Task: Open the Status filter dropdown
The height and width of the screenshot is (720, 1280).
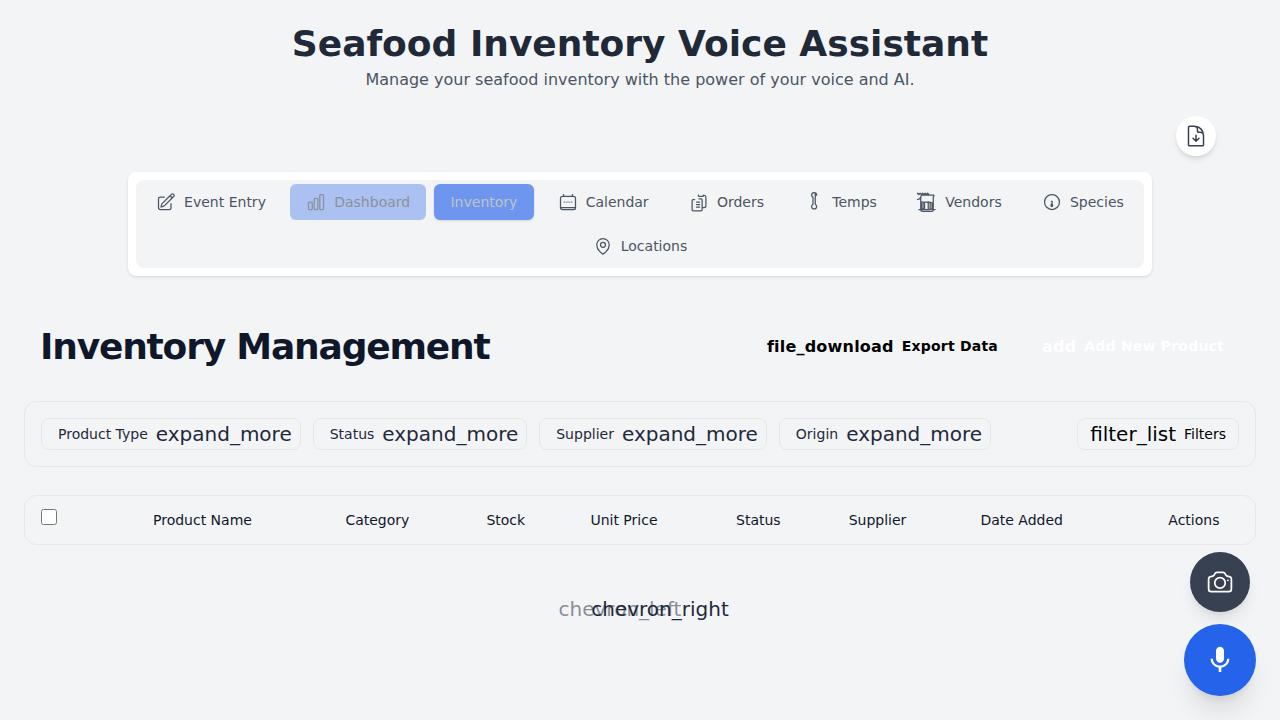Action: tap(419, 433)
